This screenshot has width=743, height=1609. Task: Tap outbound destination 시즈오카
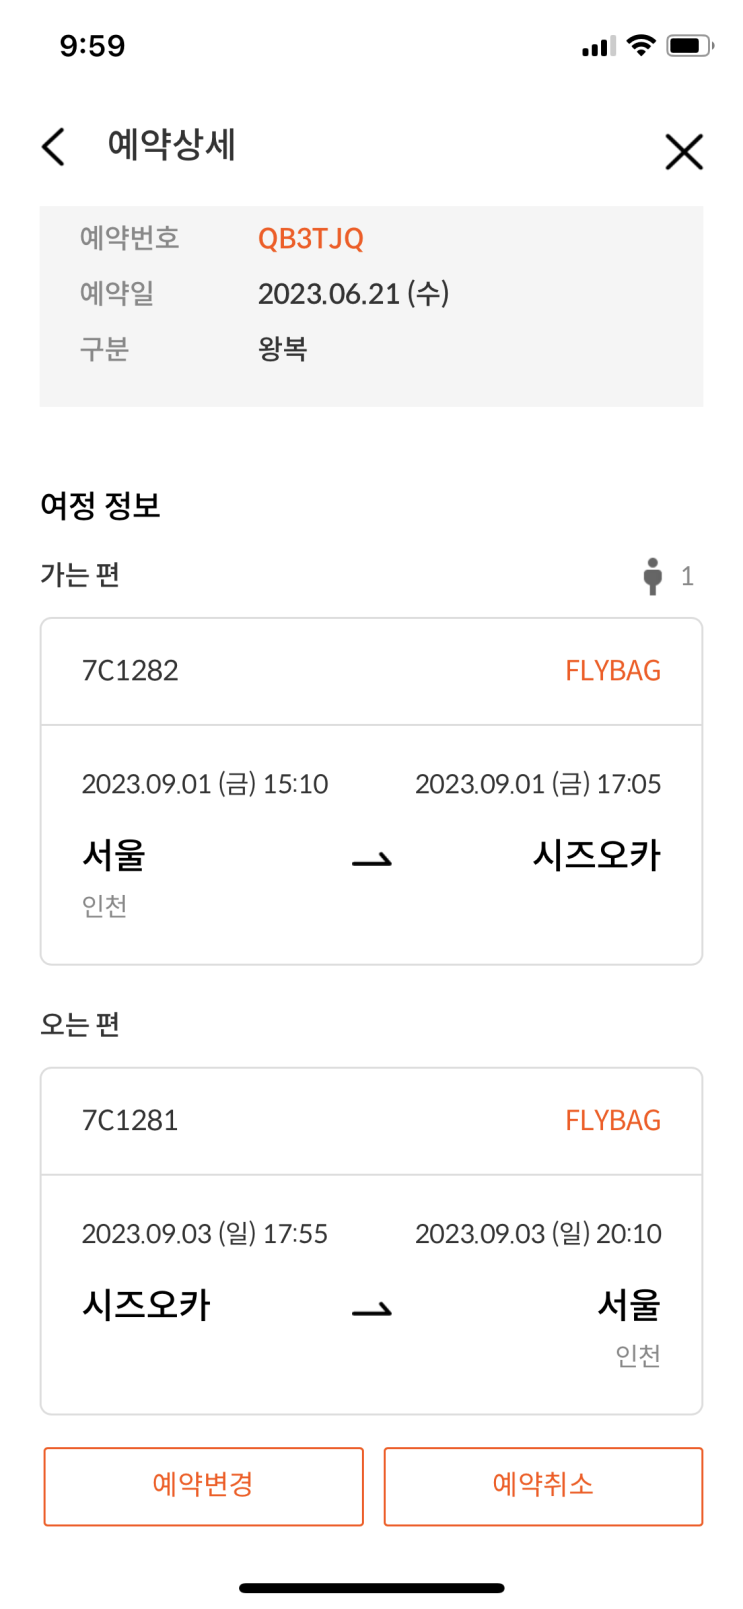point(596,856)
